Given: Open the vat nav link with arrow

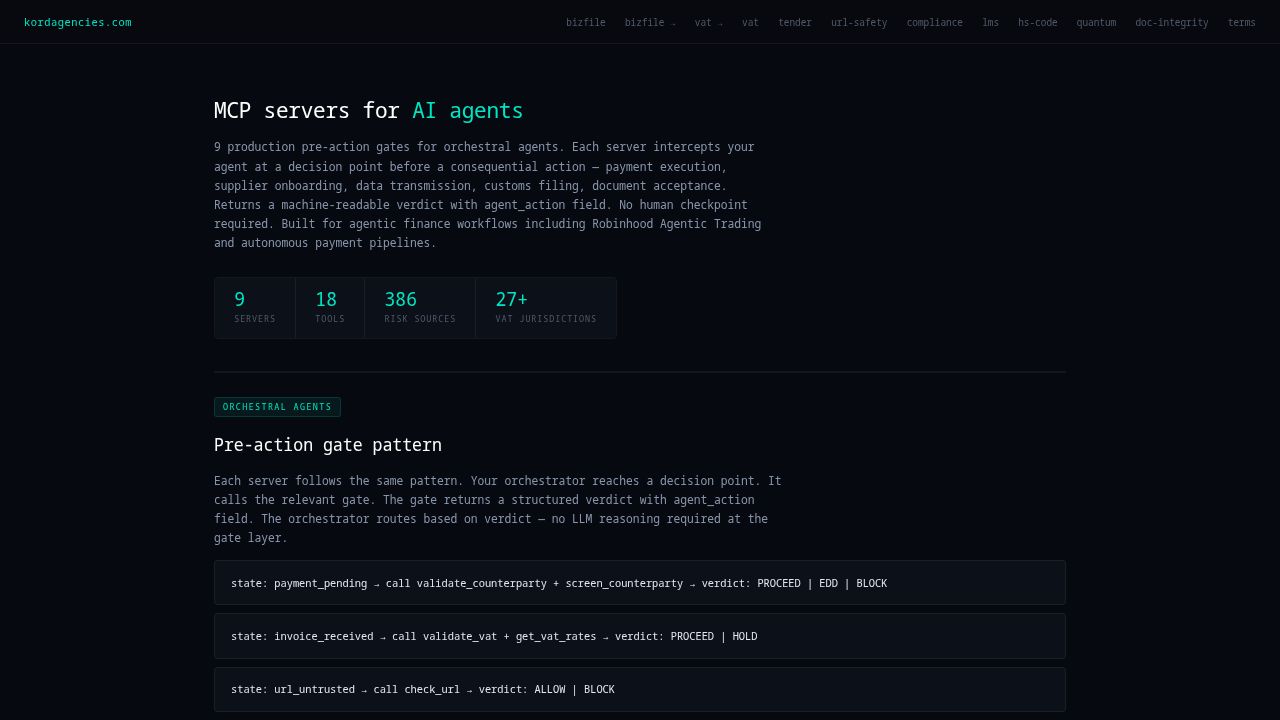Looking at the screenshot, I should [x=708, y=23].
